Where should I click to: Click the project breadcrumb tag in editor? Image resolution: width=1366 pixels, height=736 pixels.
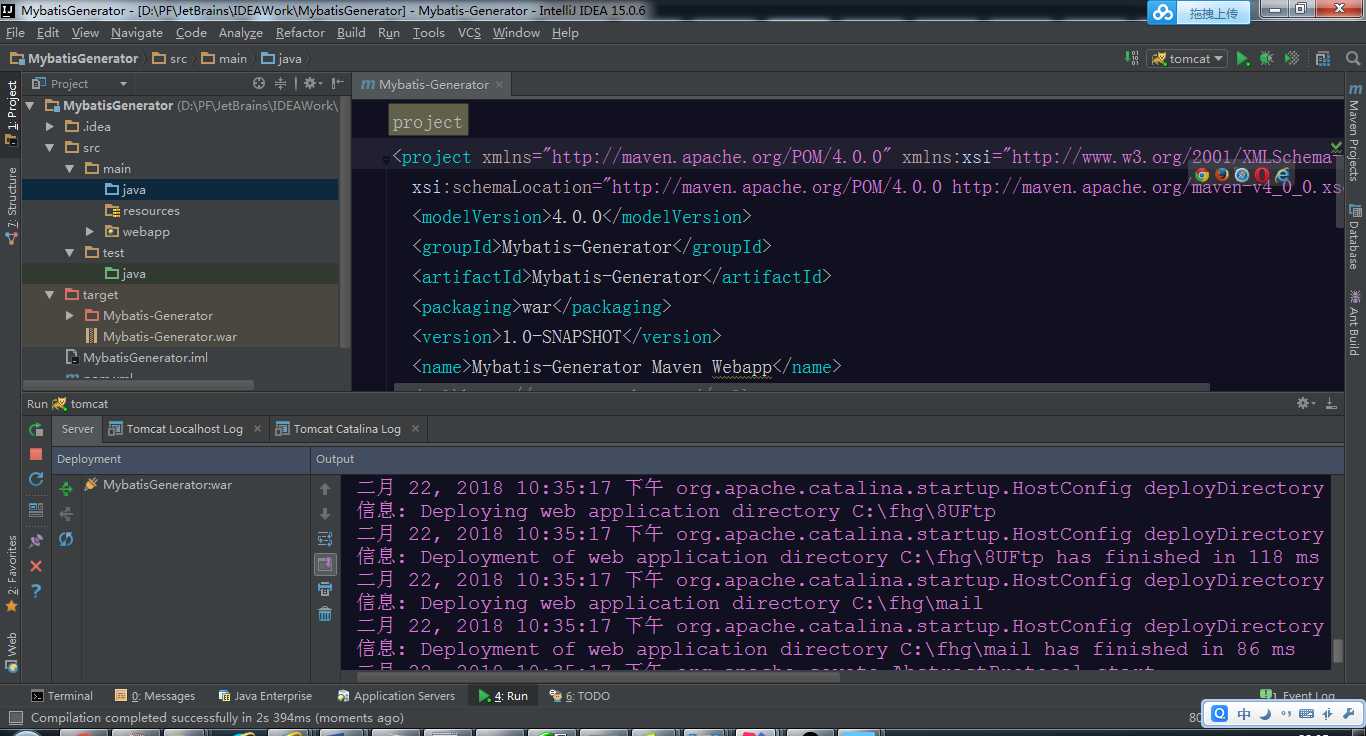pos(427,122)
